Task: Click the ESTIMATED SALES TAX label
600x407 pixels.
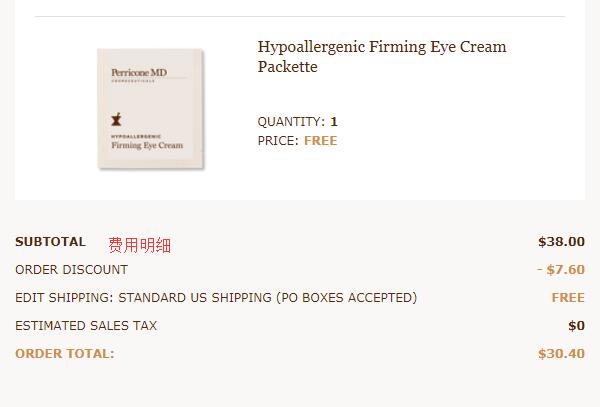Action: click(86, 326)
